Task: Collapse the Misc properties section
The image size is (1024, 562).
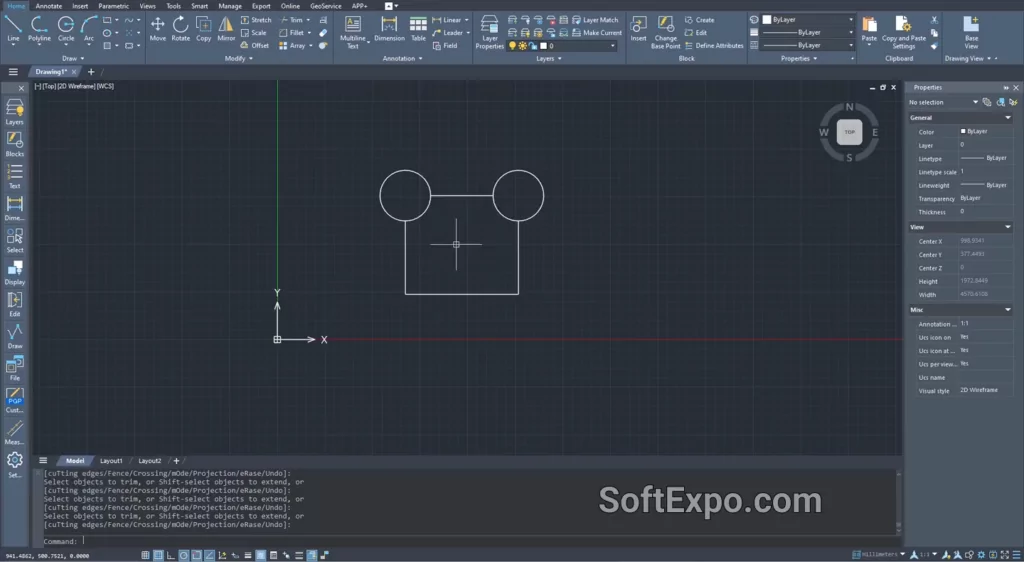Action: pos(1008,309)
